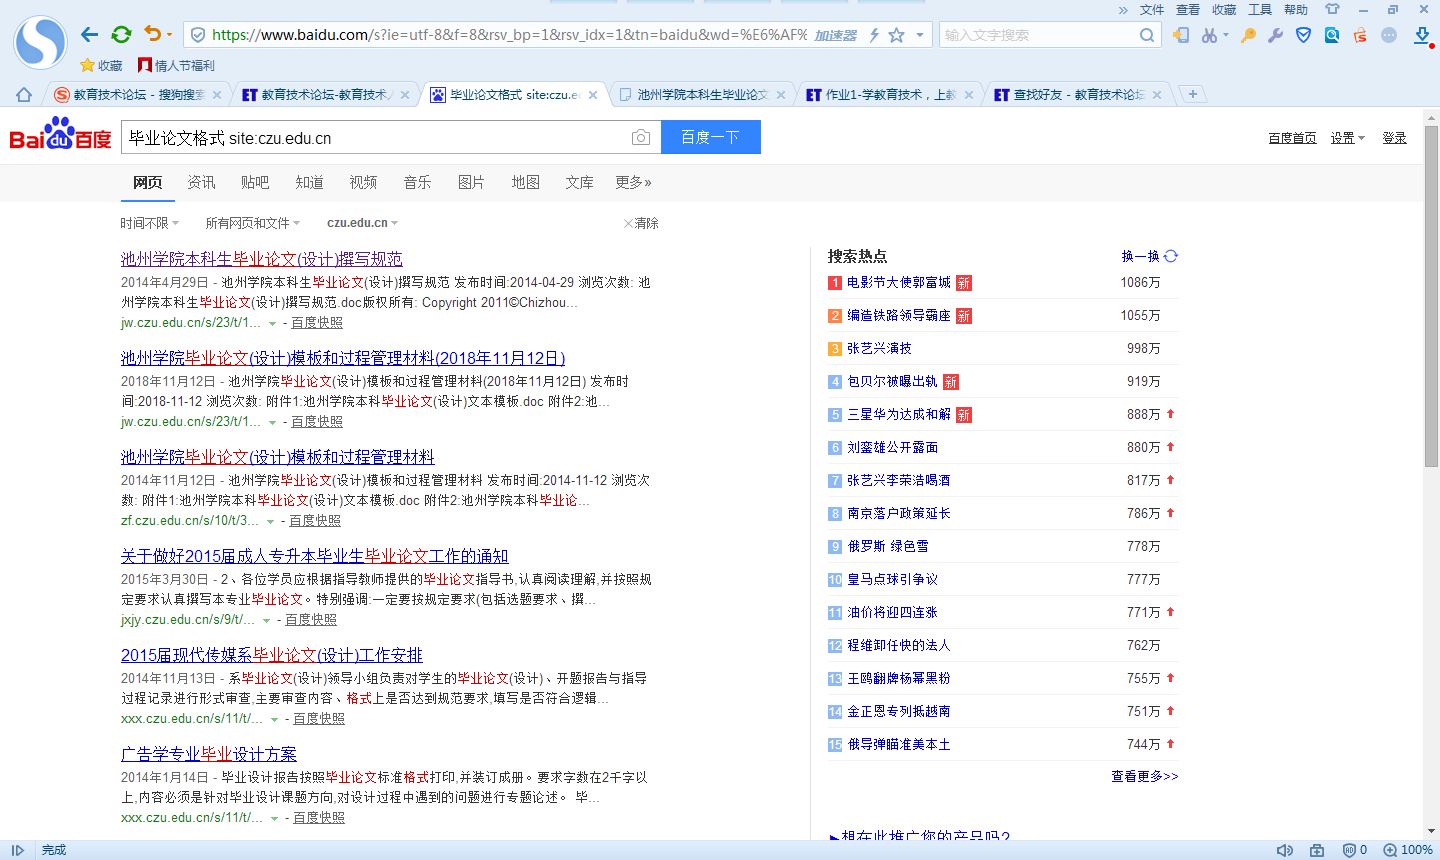The height and width of the screenshot is (860, 1440).
Task: Click the 100% zoom level control
Action: pos(1408,850)
